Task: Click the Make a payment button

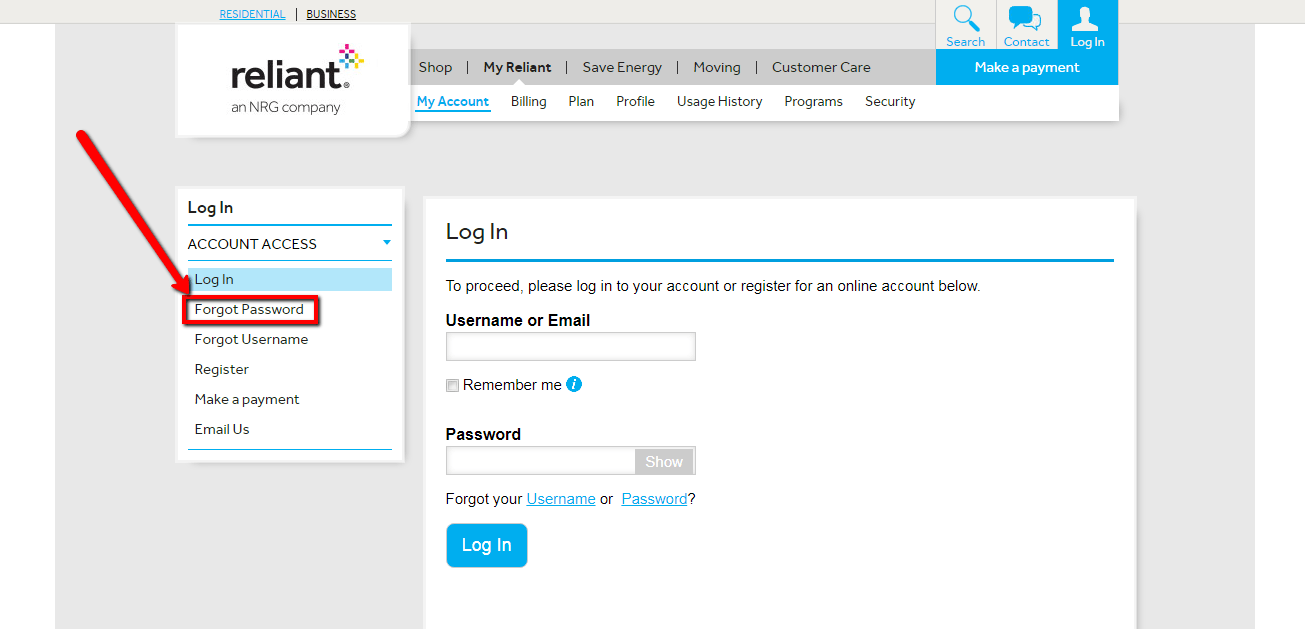Action: coord(1026,67)
